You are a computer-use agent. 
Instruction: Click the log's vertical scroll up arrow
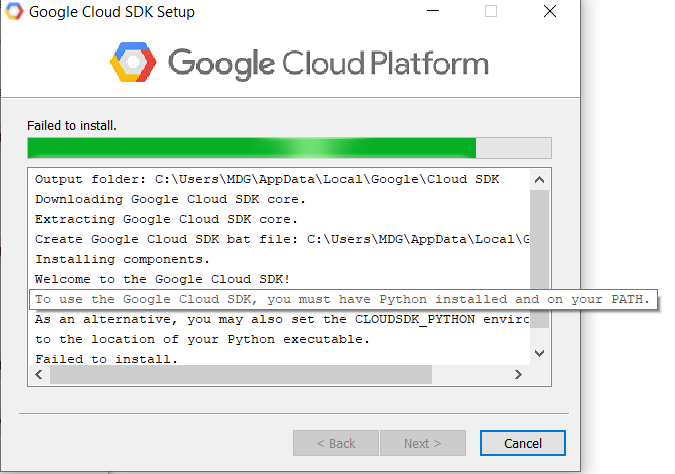coord(540,179)
